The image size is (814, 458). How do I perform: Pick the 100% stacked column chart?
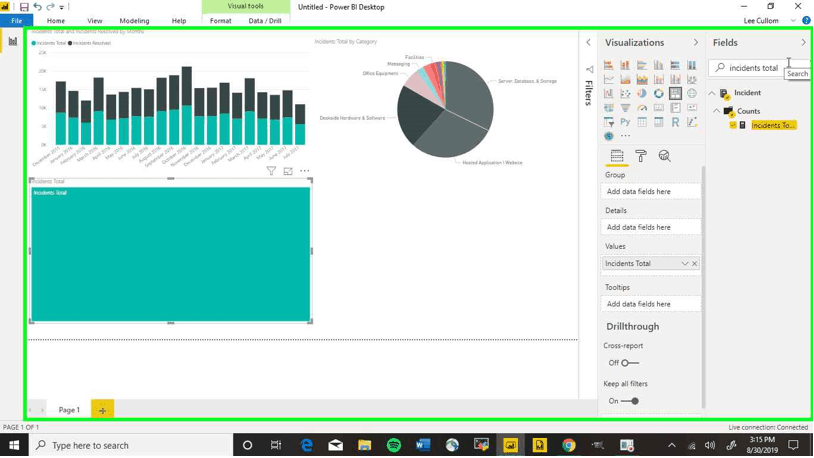tap(691, 65)
